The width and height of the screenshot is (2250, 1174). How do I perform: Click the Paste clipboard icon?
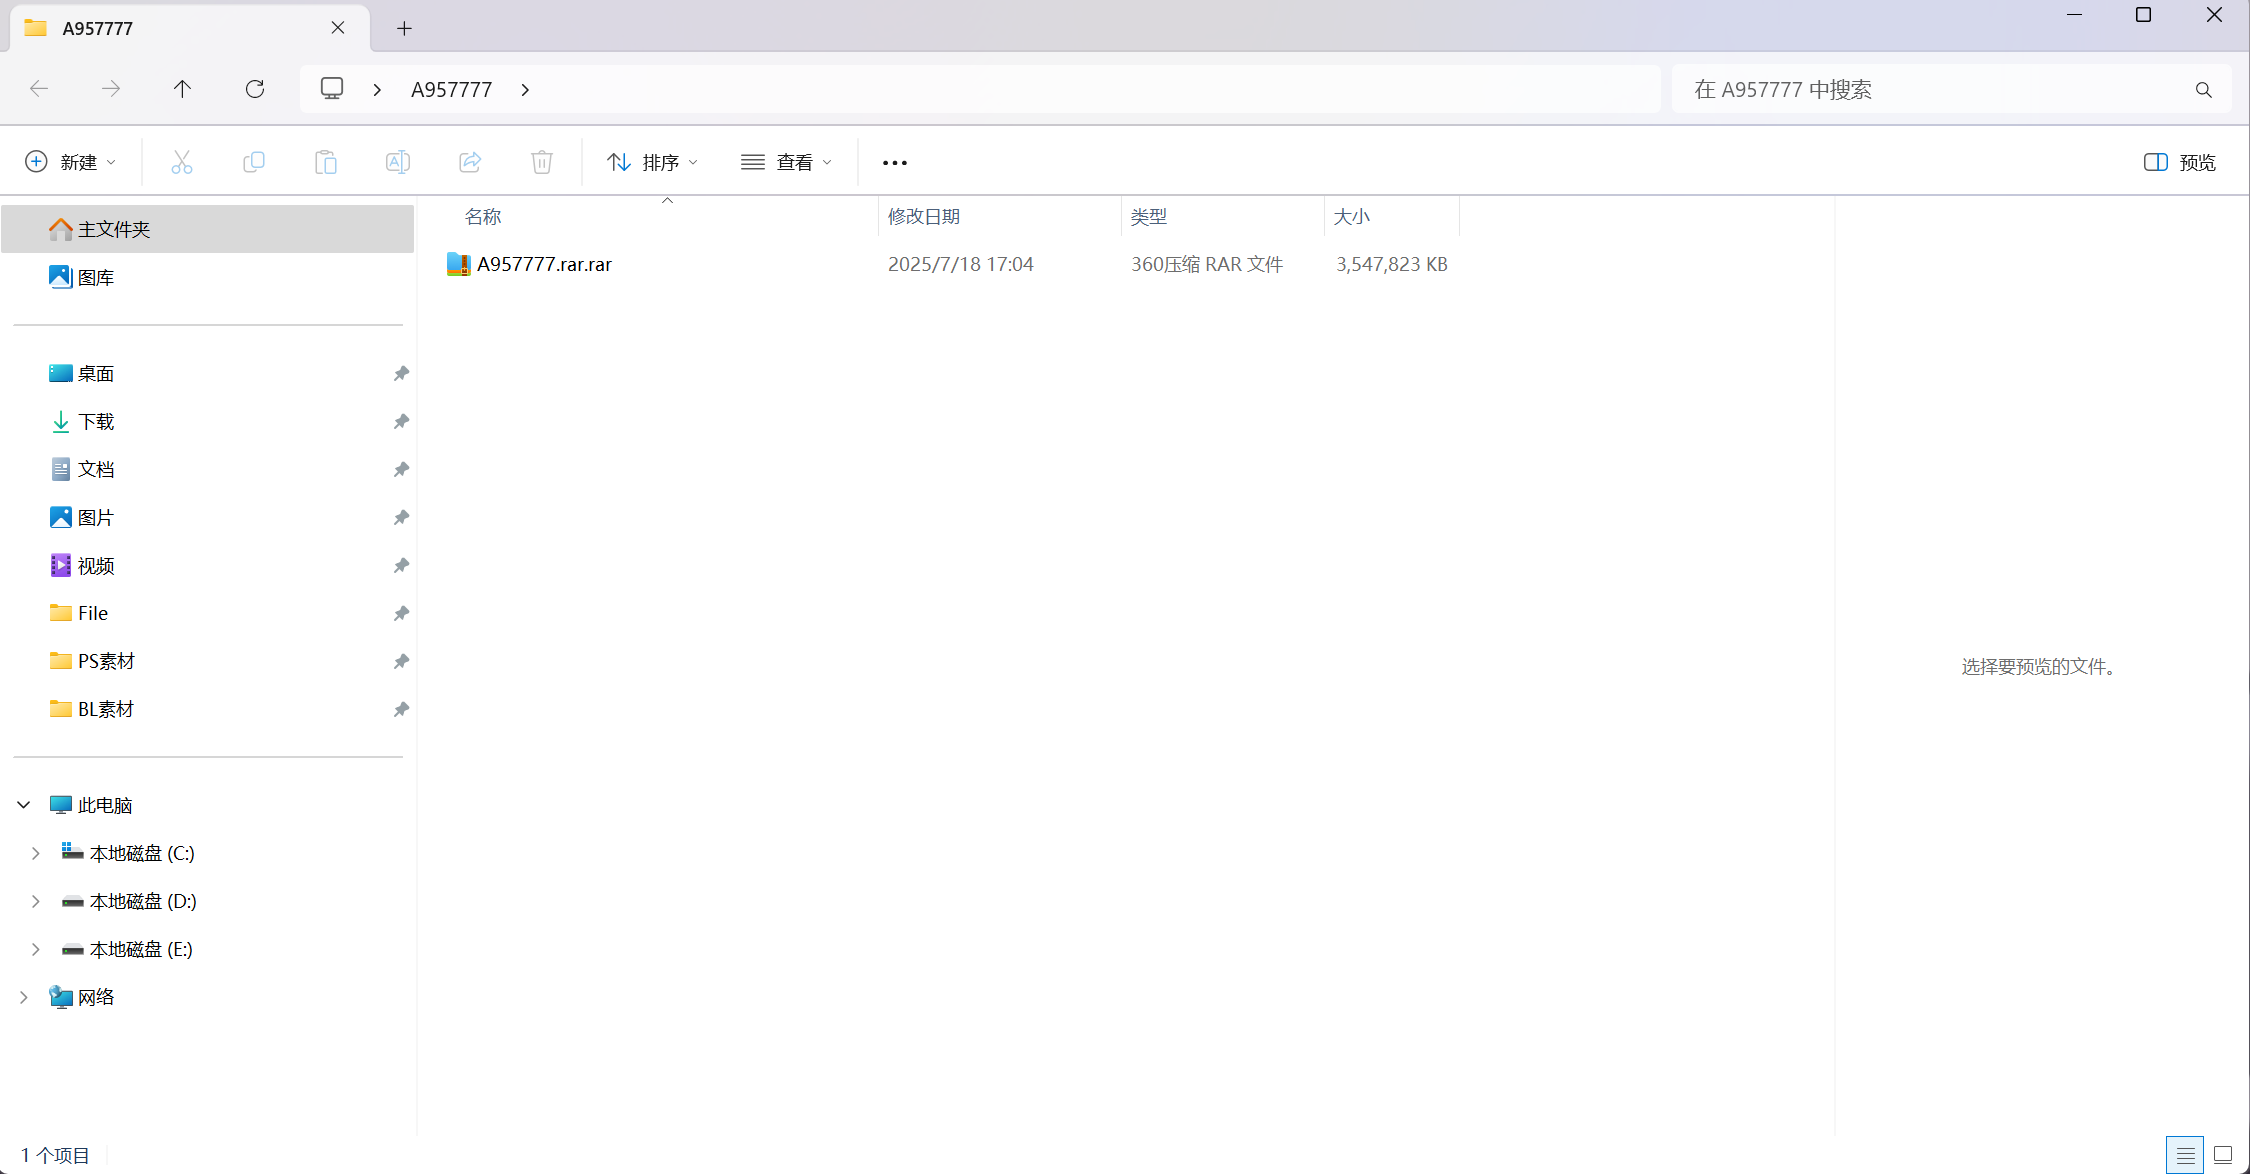326,162
